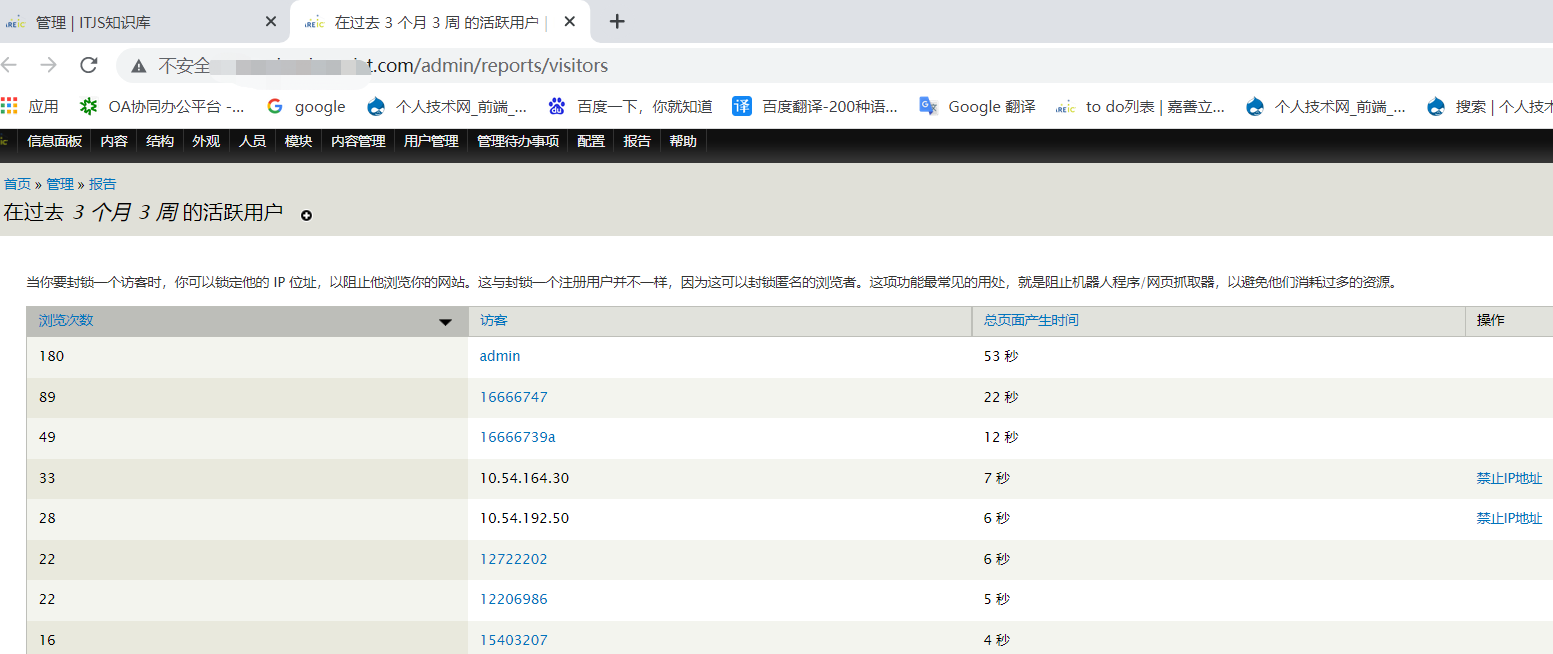The height and width of the screenshot is (654, 1553).
Task: Click the browser forward arrow
Action: point(48,66)
